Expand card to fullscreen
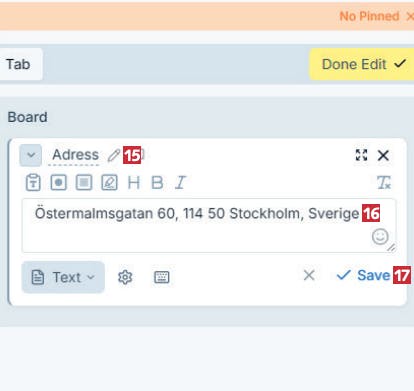The width and height of the screenshot is (414, 391). click(x=362, y=155)
